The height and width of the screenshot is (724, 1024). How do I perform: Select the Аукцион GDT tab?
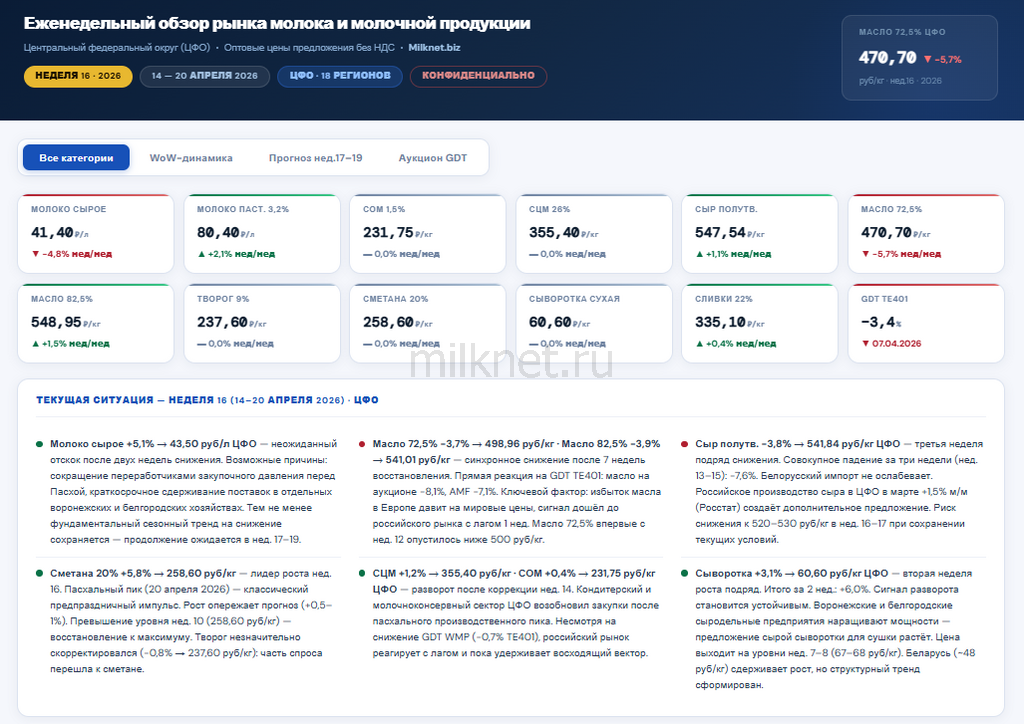click(x=432, y=158)
